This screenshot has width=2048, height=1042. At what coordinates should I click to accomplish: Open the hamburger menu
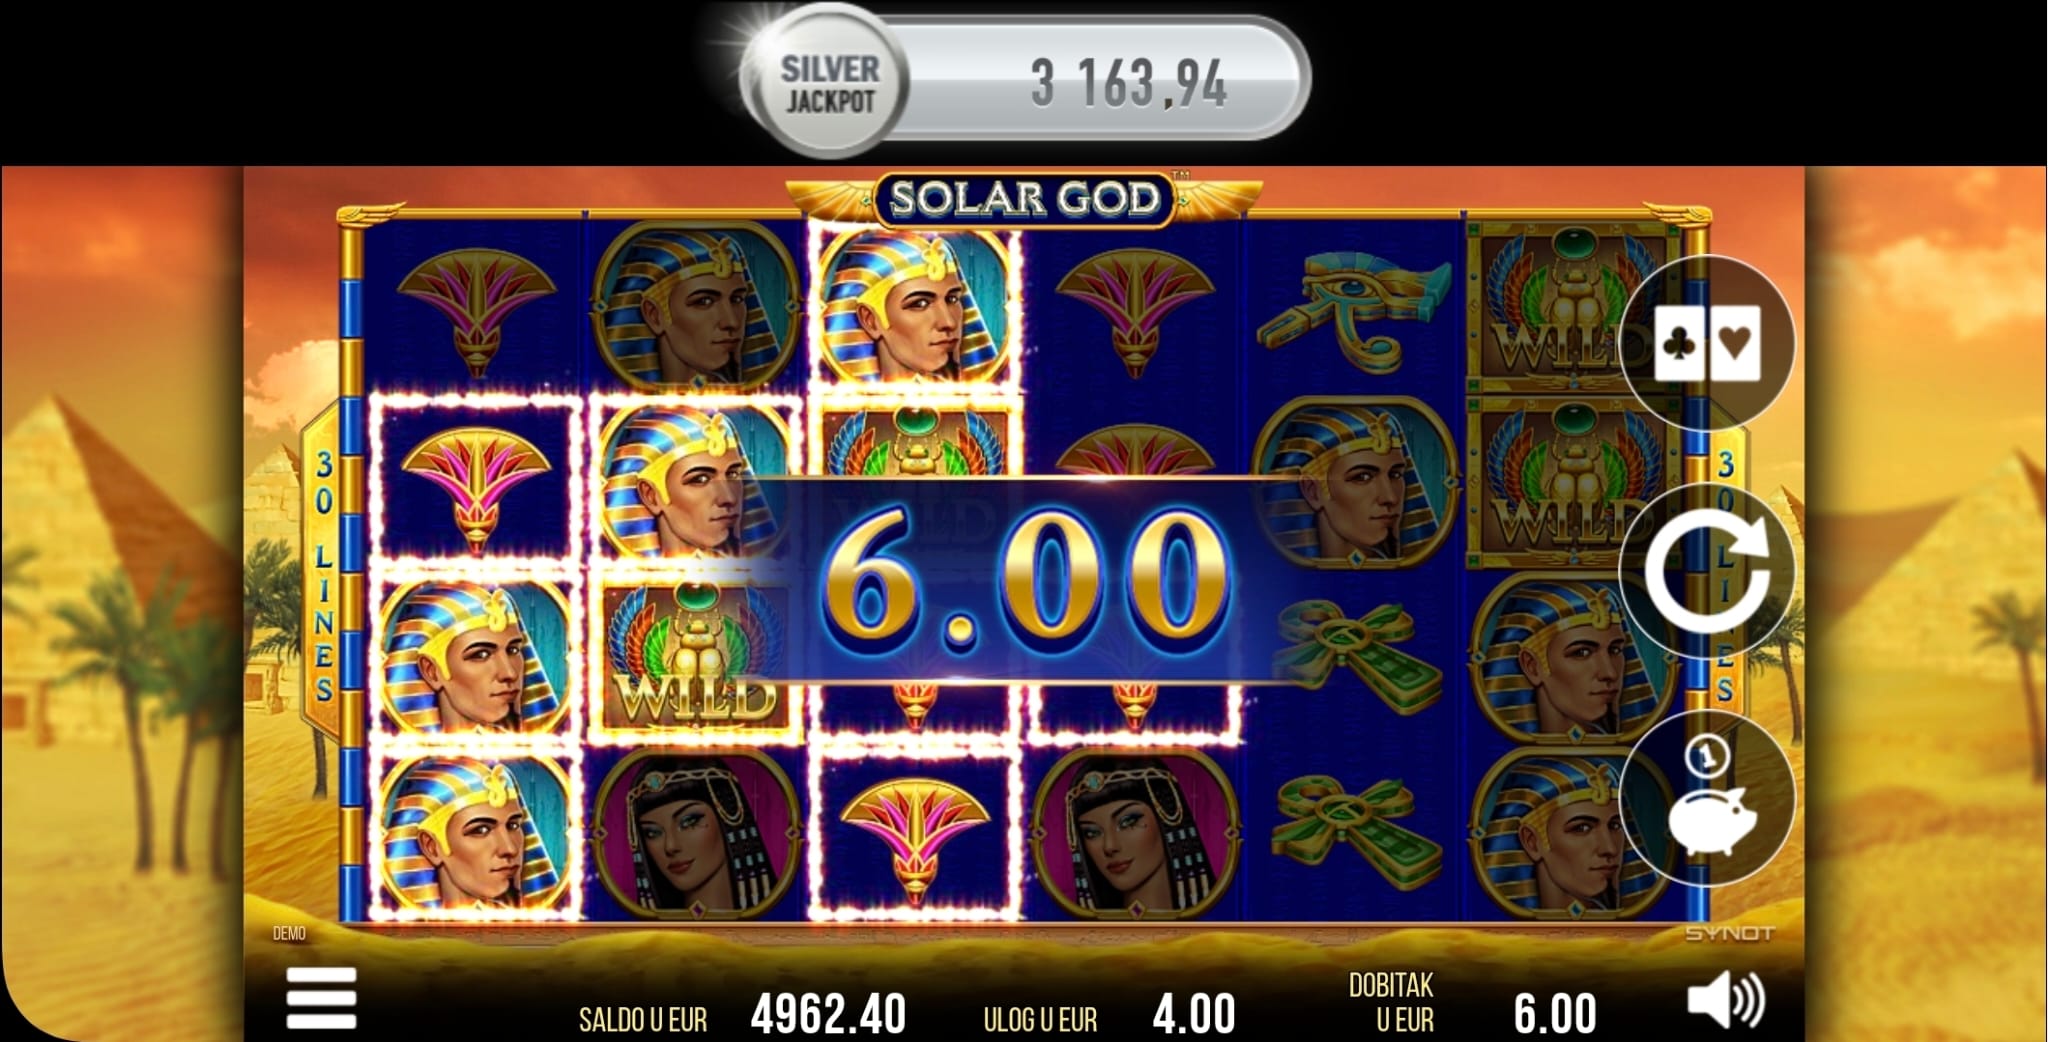321,997
